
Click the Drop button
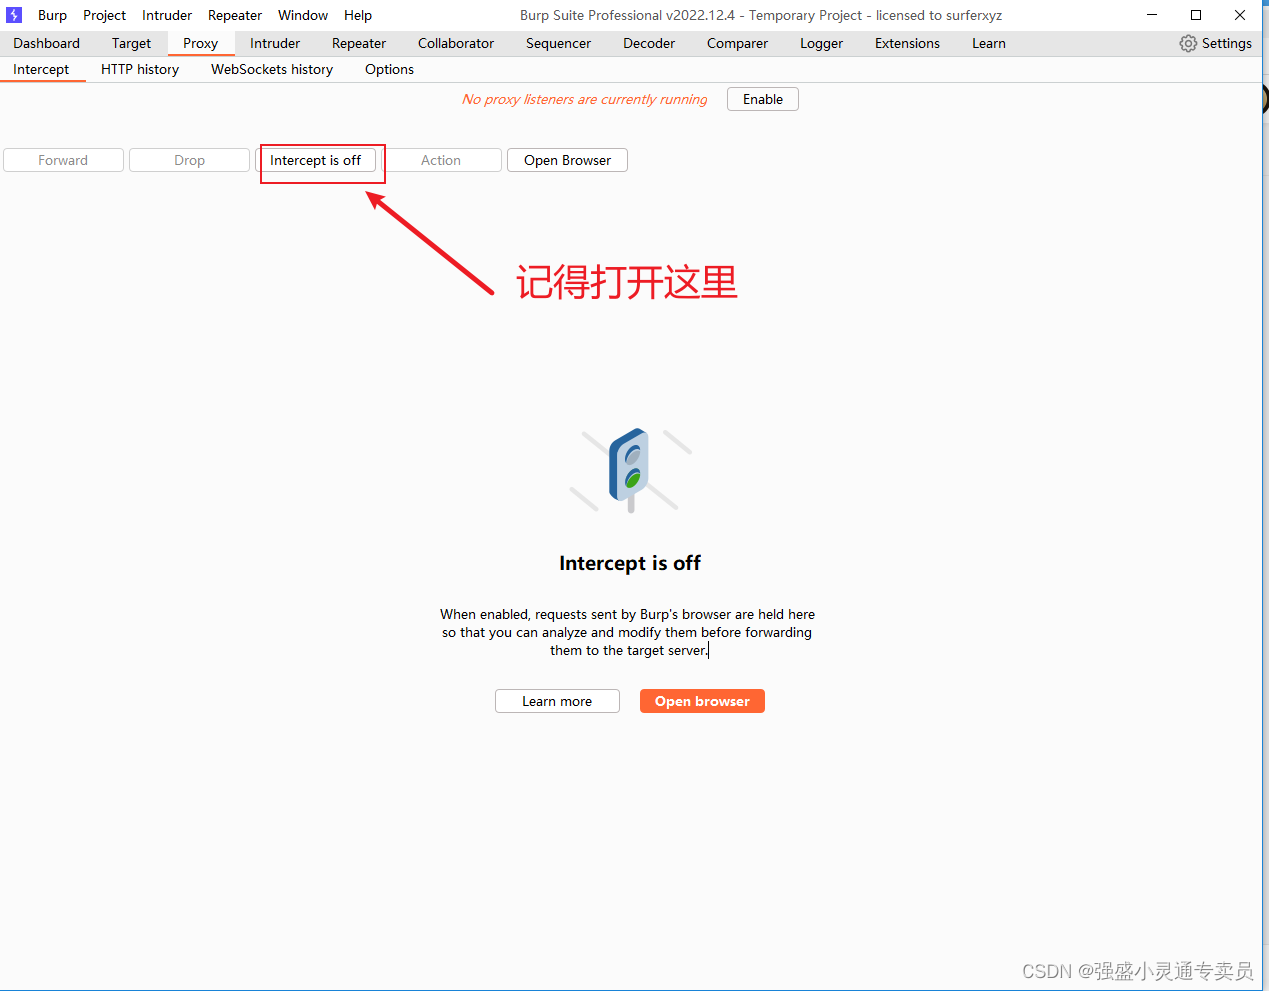point(189,160)
